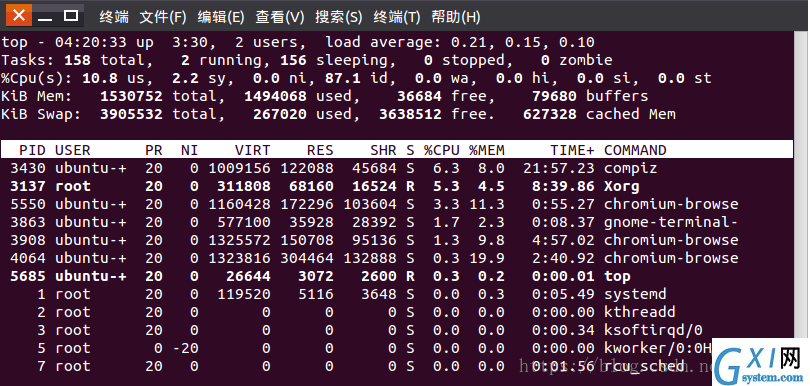Image resolution: width=810 pixels, height=386 pixels.
Task: Open the 终端(T) menu
Action: point(397,17)
